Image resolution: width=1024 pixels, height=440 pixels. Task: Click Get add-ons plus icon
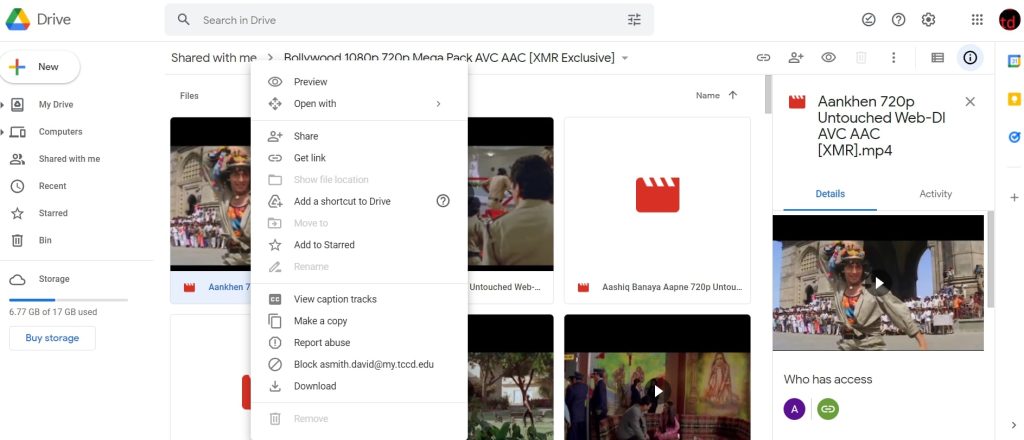click(1014, 197)
